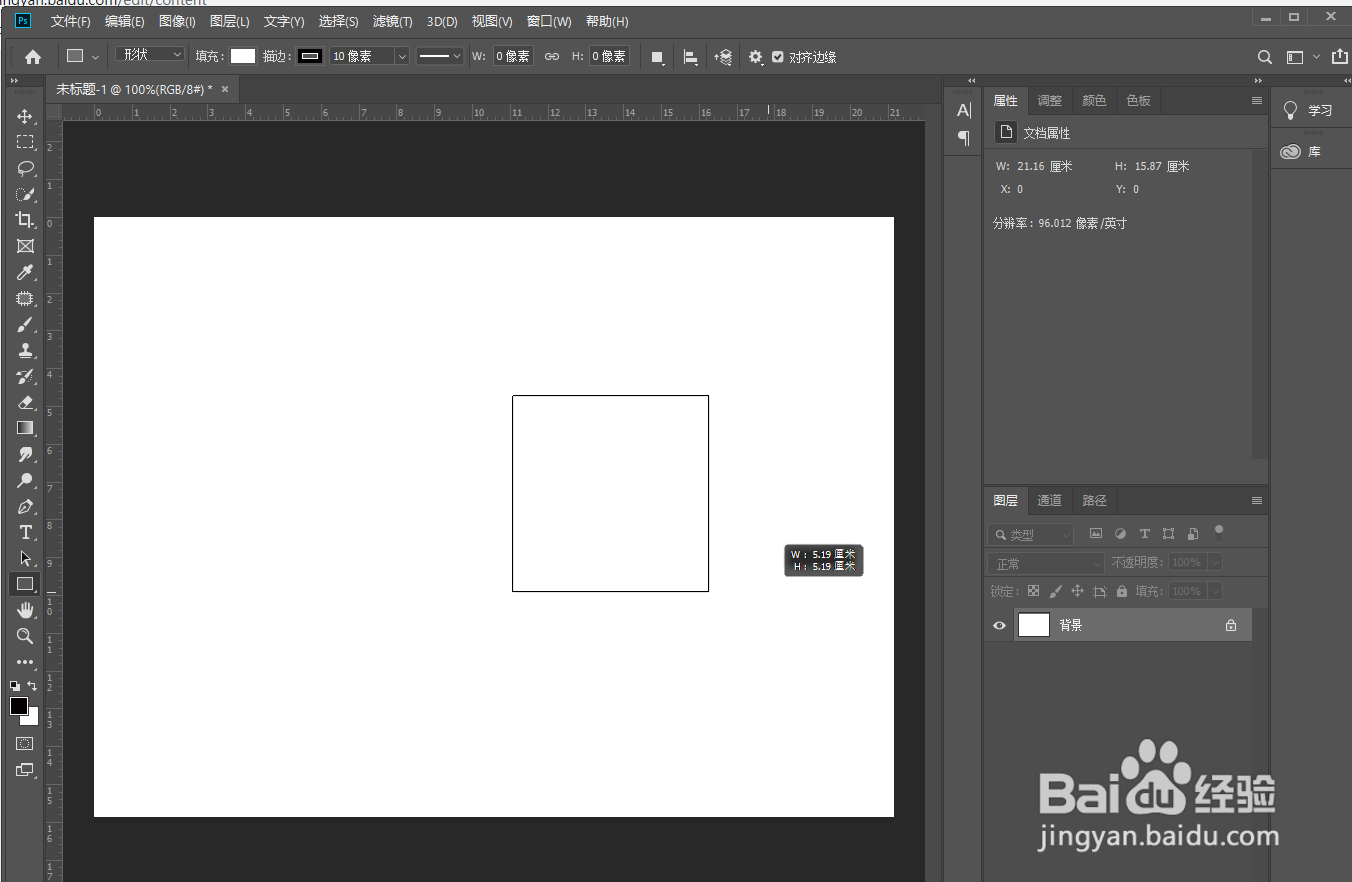The image size is (1352, 882).
Task: Open the stroke line style dropdown
Action: 440,56
